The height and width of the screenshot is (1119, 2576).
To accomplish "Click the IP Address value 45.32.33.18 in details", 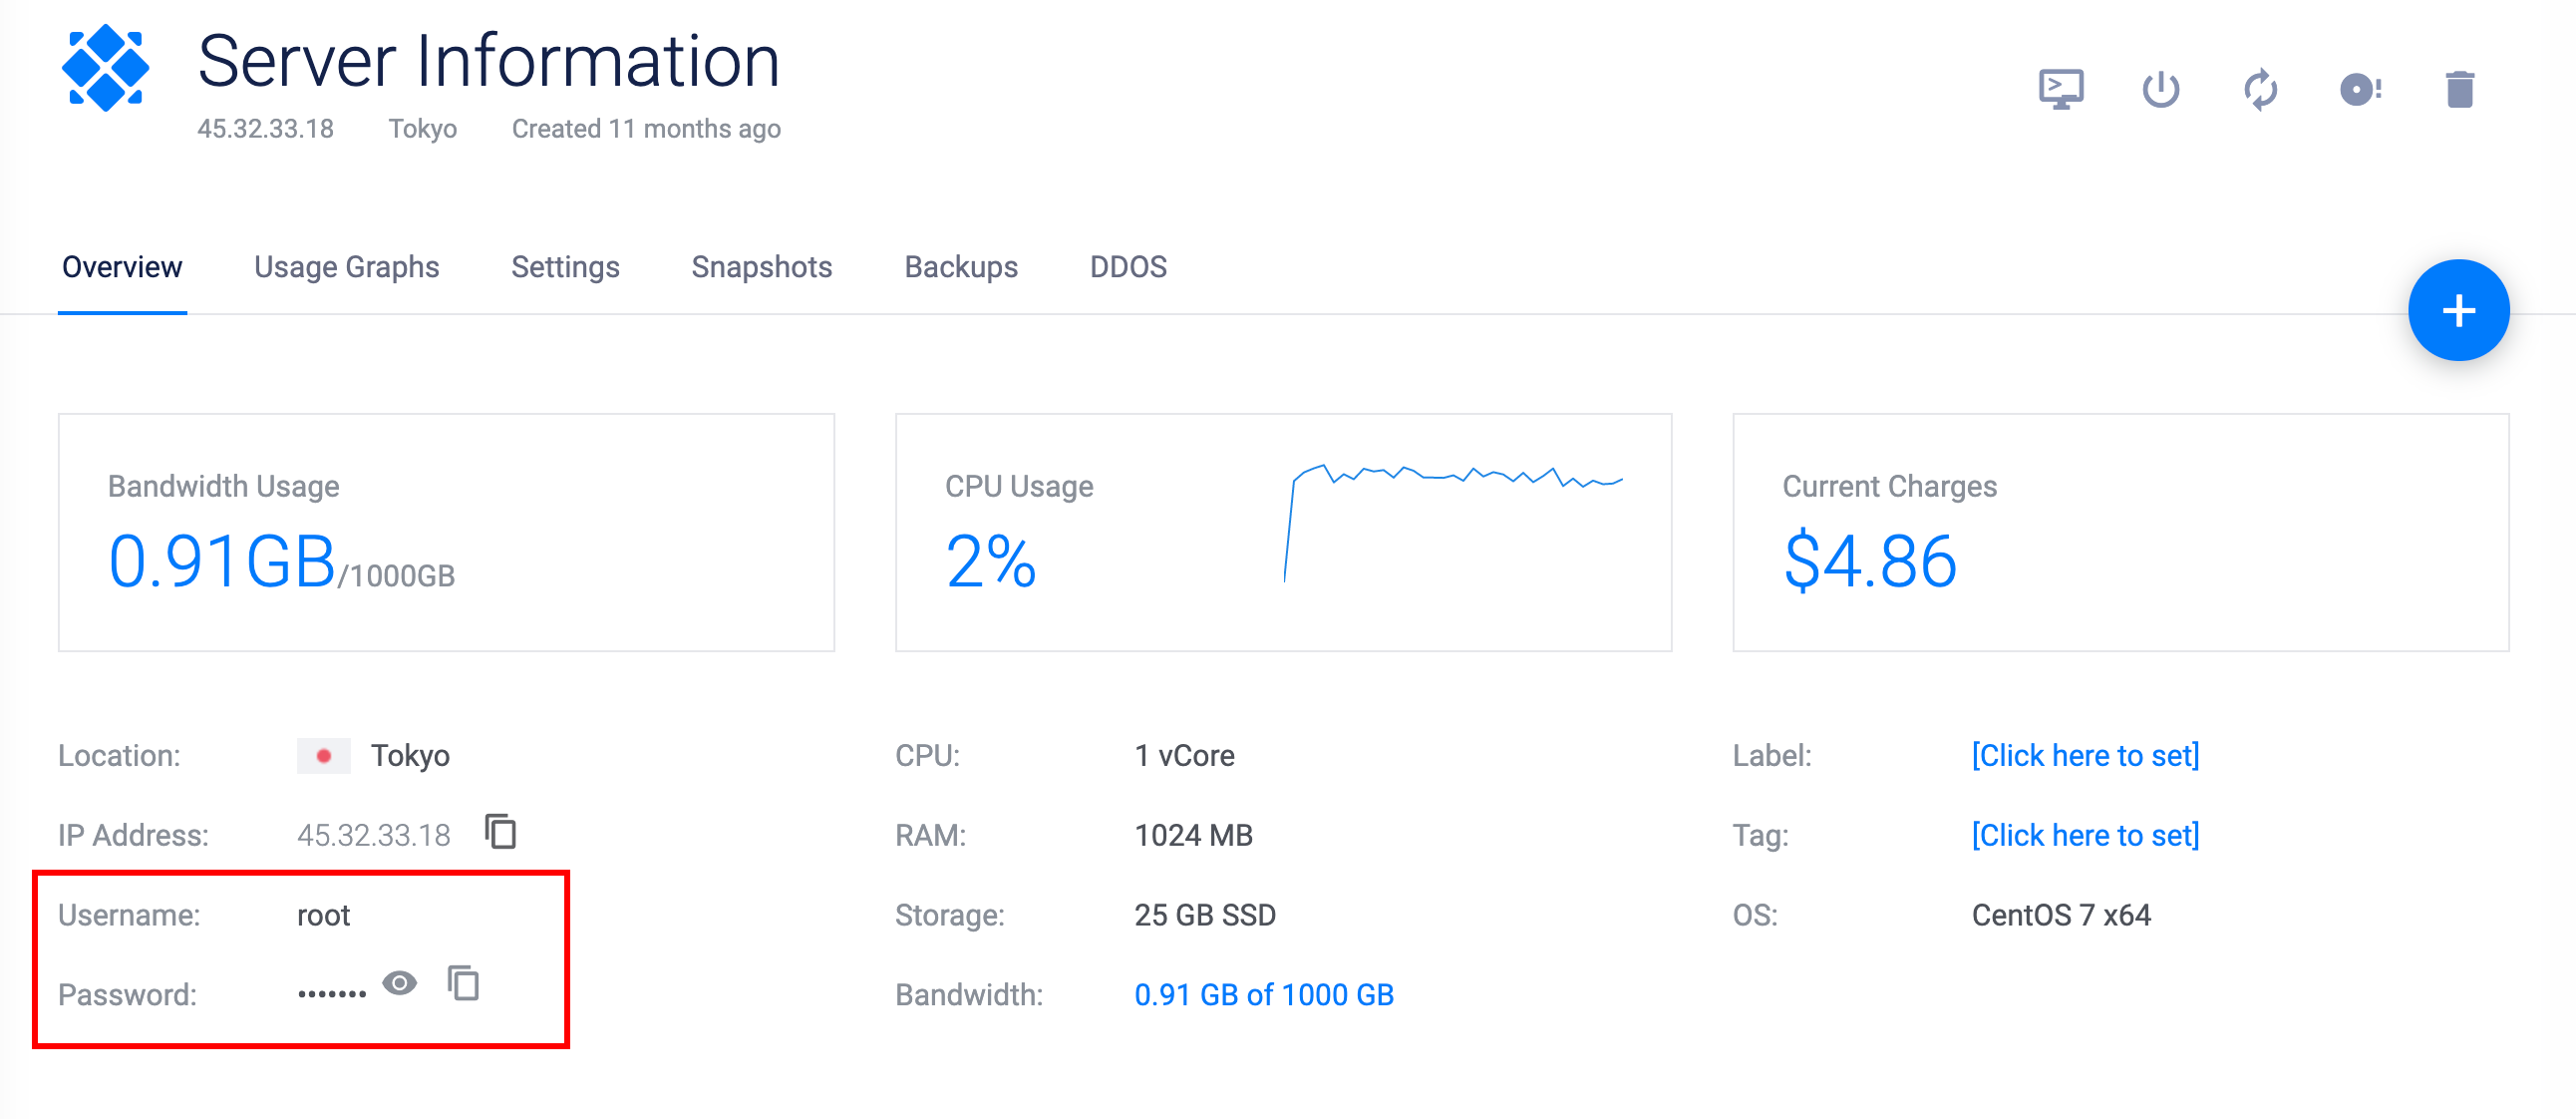I will click(373, 835).
